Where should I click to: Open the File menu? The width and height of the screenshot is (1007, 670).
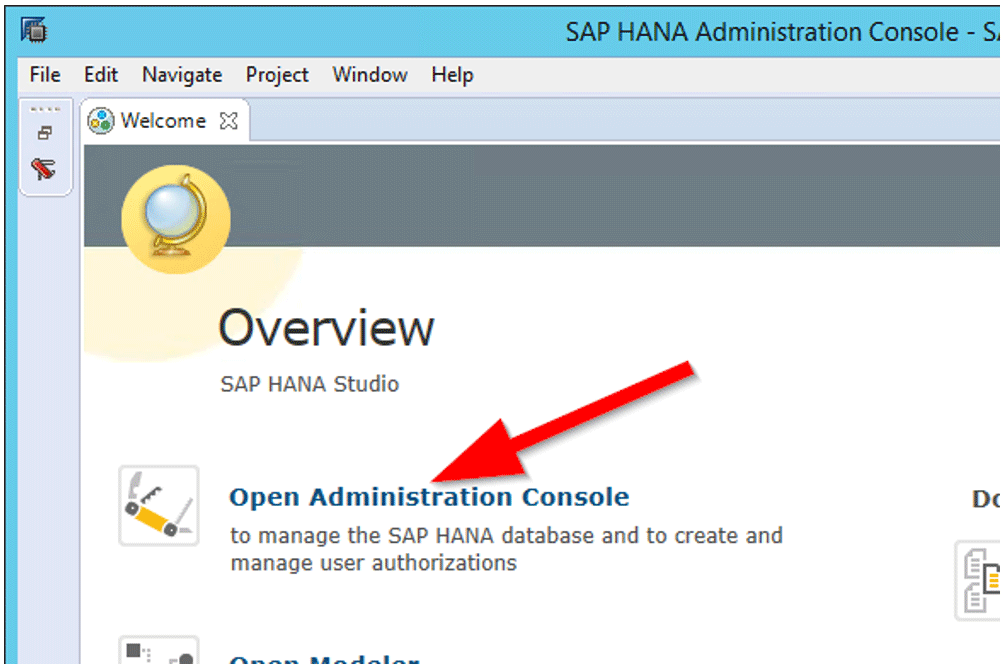pos(45,75)
